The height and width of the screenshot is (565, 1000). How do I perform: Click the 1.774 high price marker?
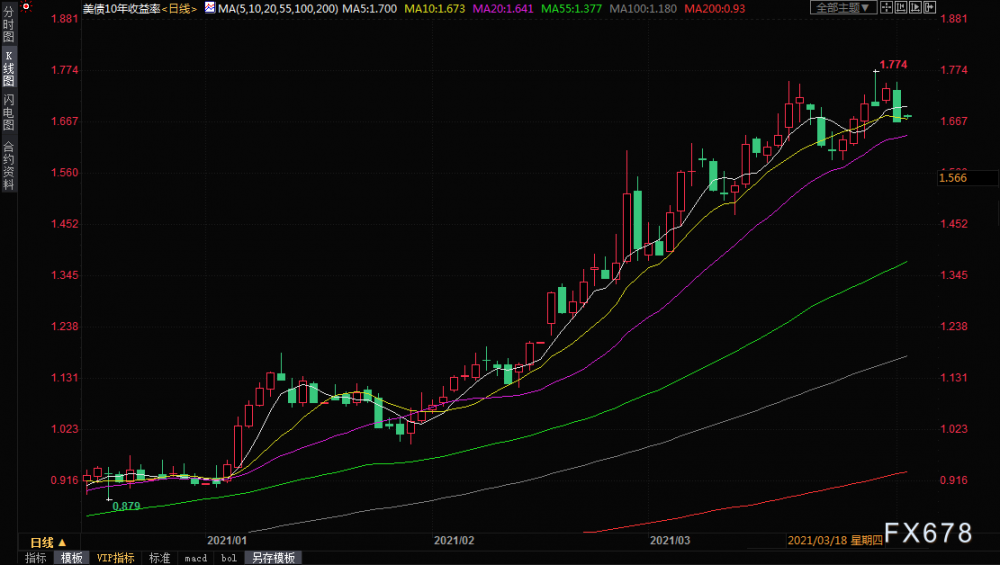click(893, 64)
